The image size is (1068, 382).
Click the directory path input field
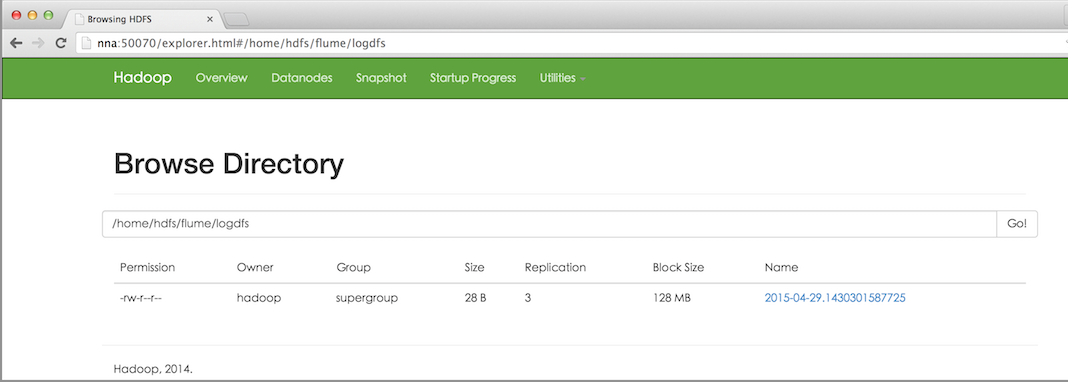[x=549, y=224]
